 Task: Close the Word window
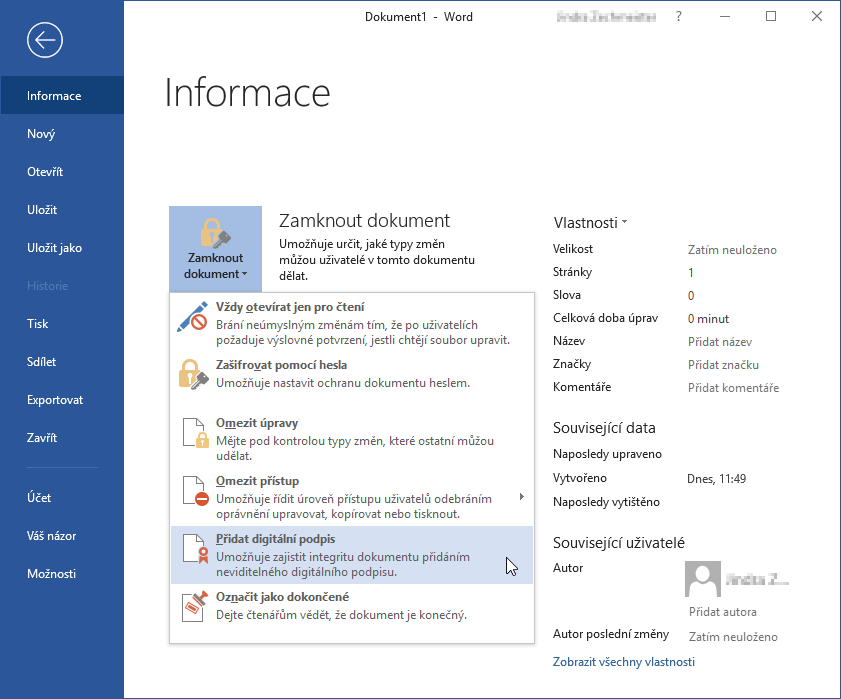click(817, 17)
